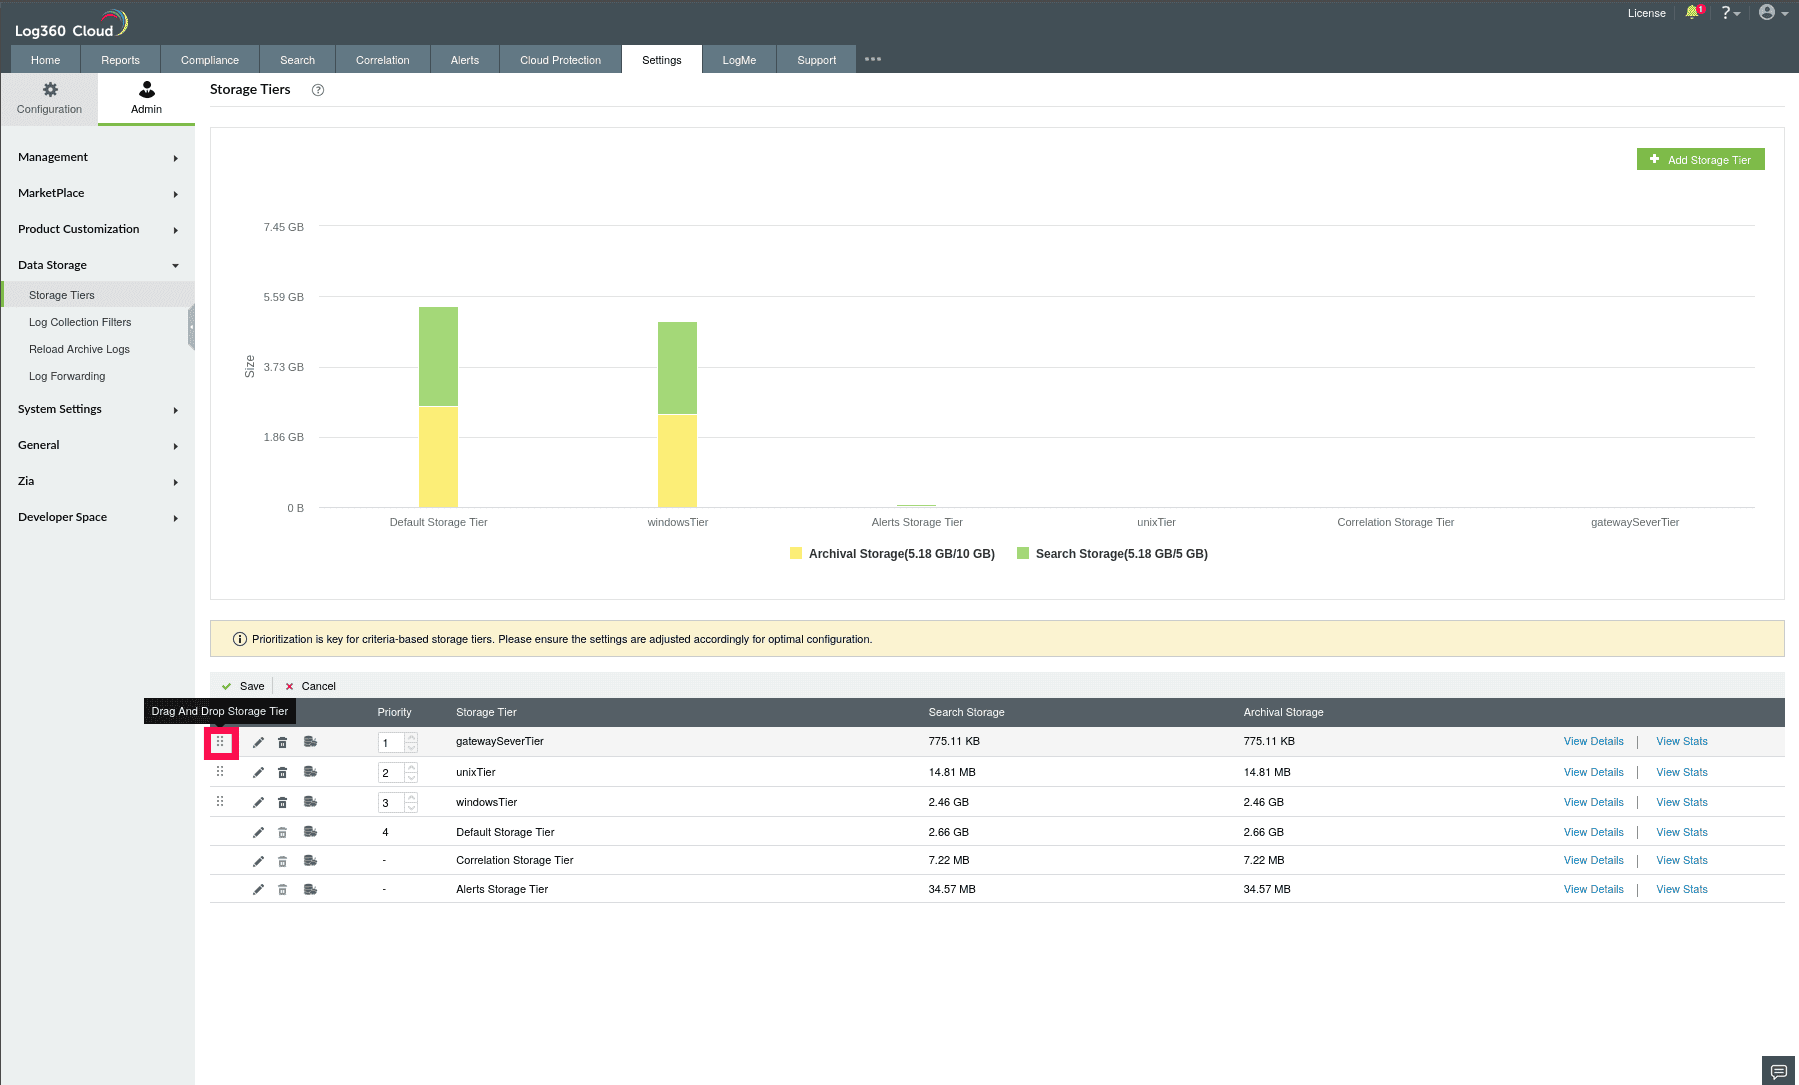Open the chat/feedback icon at bottom right

(x=1777, y=1070)
